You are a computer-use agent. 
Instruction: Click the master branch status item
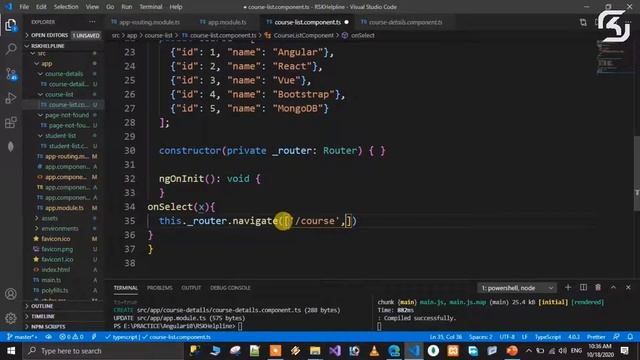click(x=22, y=337)
